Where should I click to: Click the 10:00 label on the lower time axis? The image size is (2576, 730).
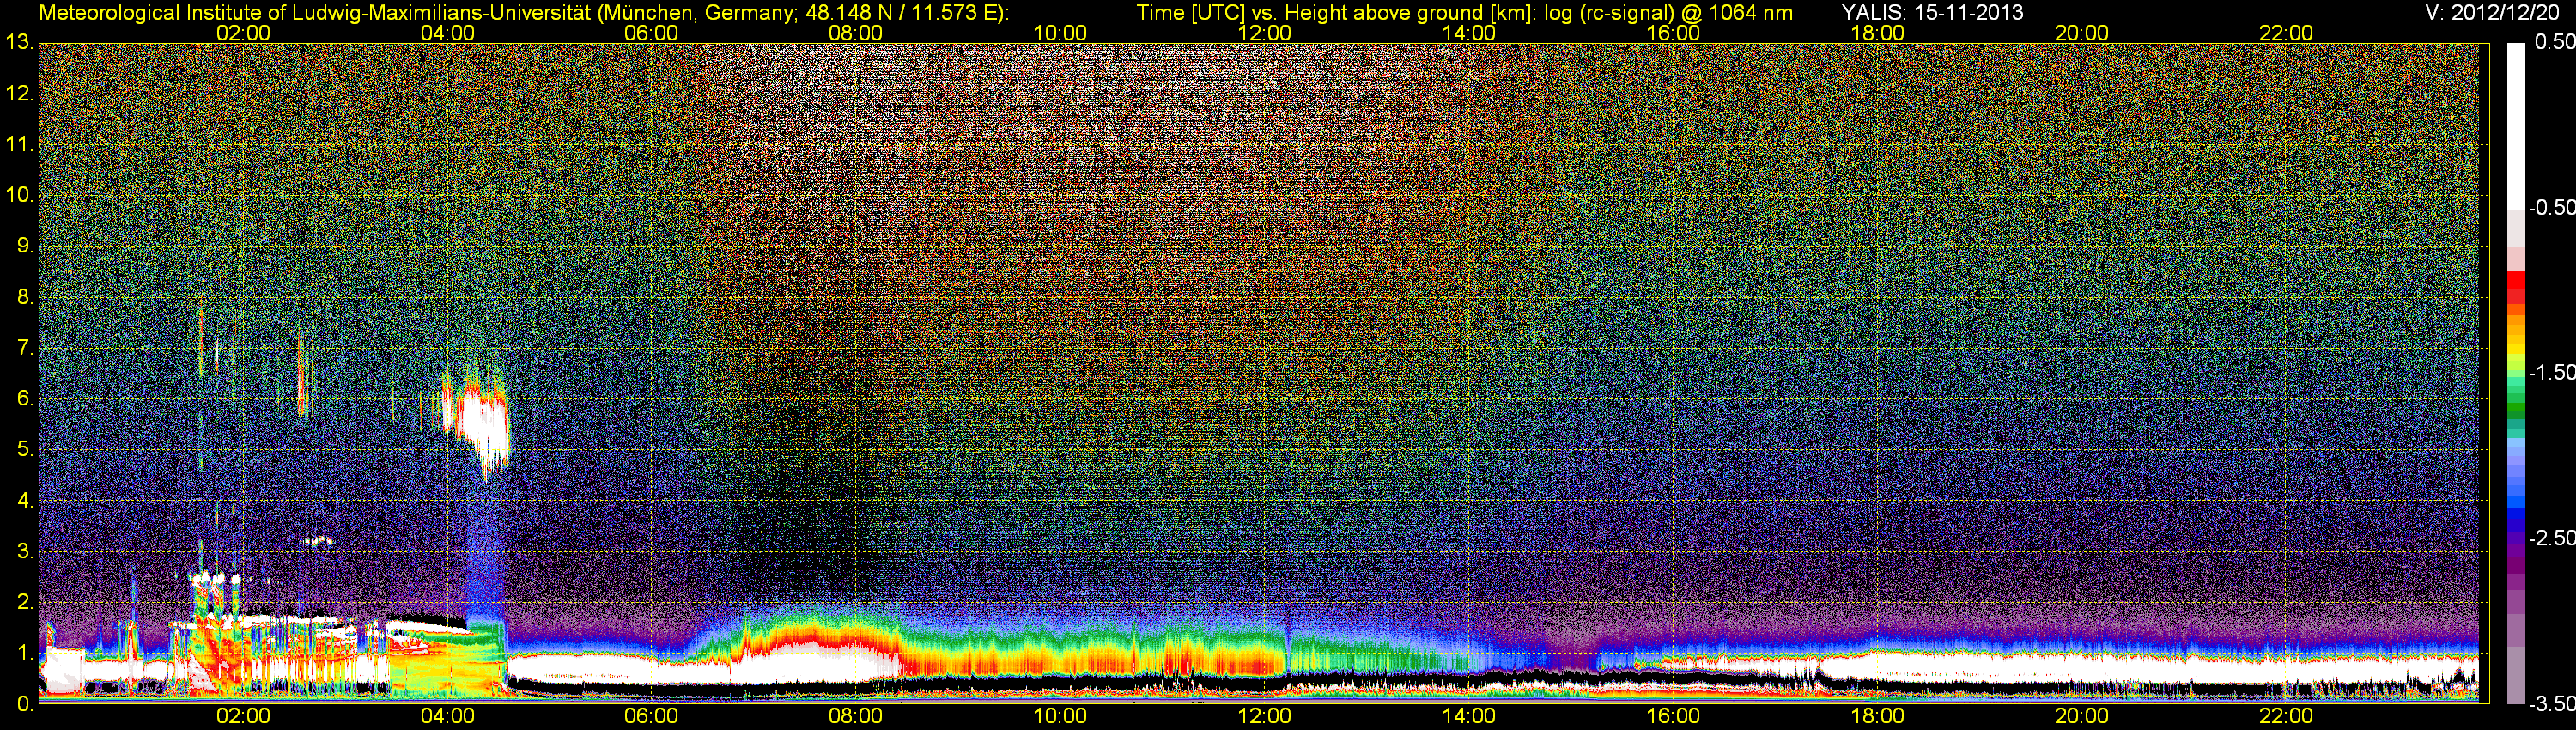pos(1060,716)
